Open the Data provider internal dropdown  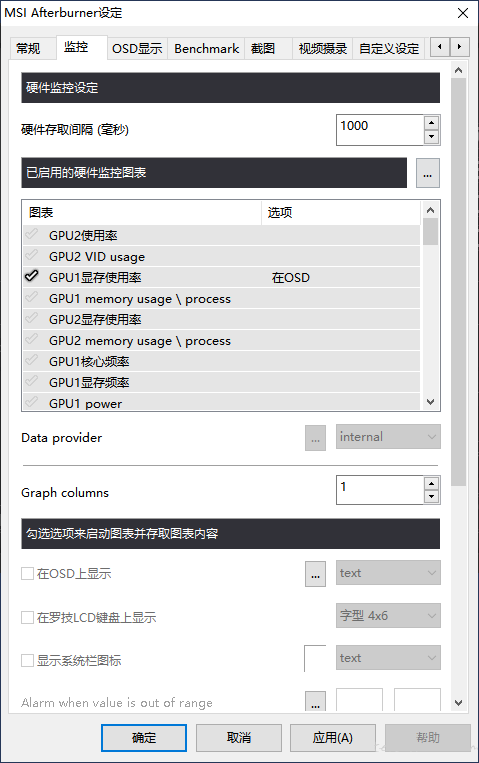pos(388,436)
